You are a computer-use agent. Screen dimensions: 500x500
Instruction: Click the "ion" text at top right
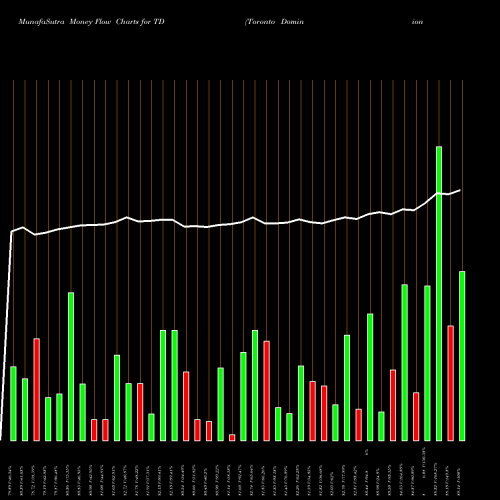[417, 22]
